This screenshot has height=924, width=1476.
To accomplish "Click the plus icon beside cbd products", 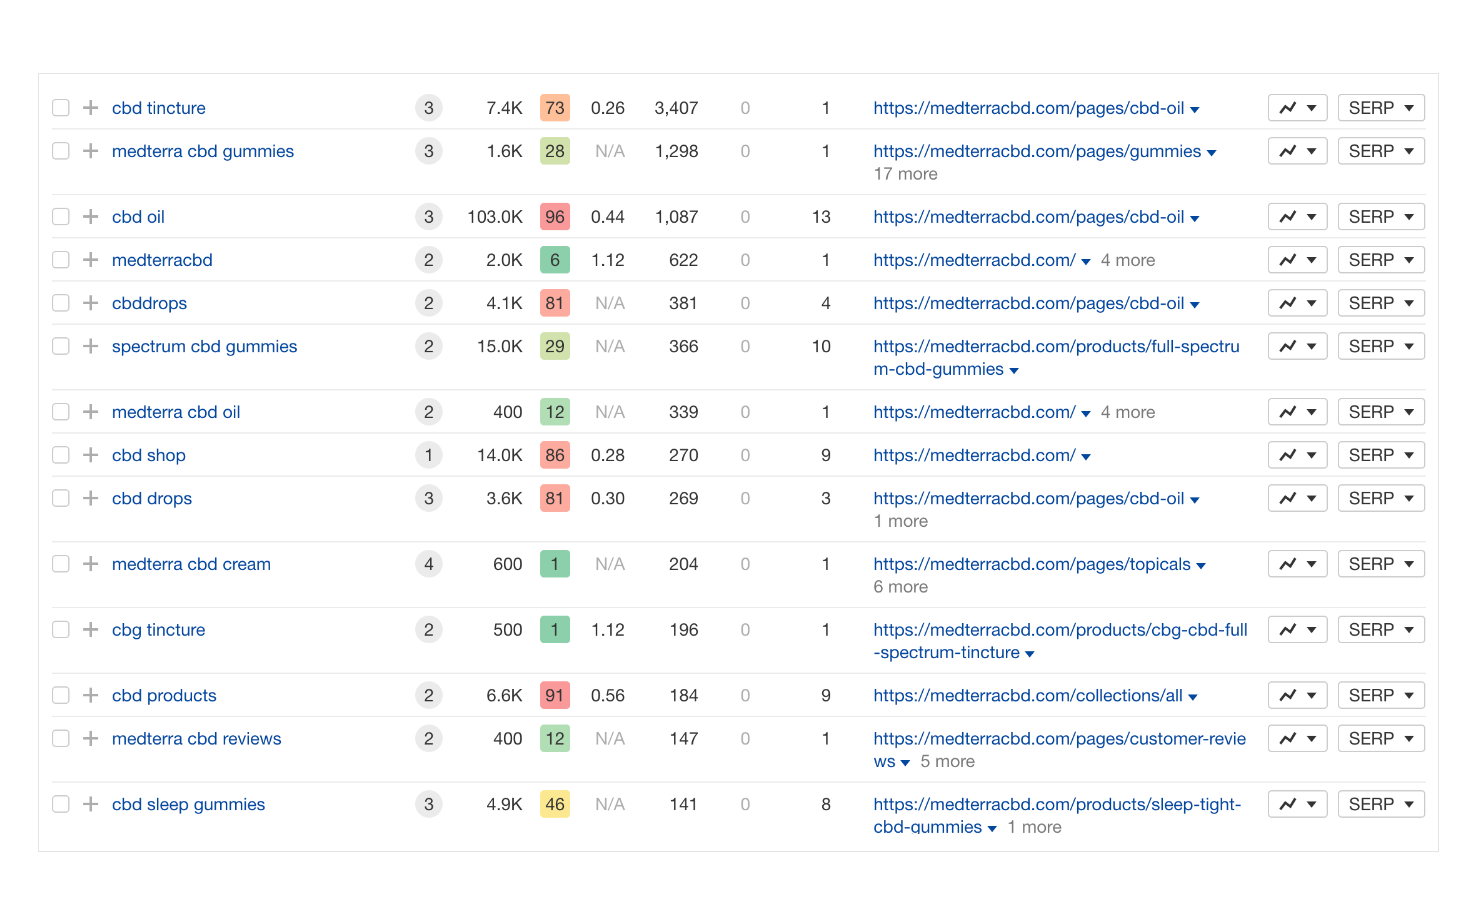I will 91,695.
